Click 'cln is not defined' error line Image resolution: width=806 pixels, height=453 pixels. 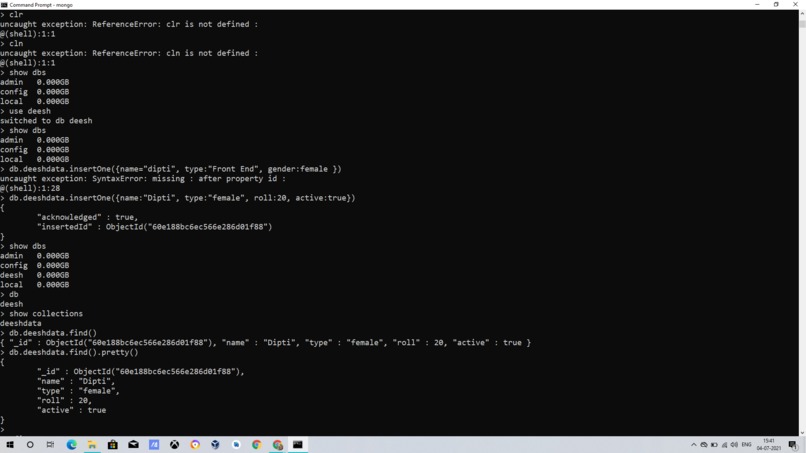[129, 53]
